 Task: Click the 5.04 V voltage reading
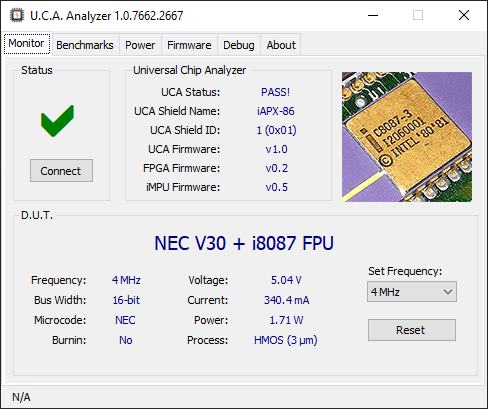click(x=286, y=280)
